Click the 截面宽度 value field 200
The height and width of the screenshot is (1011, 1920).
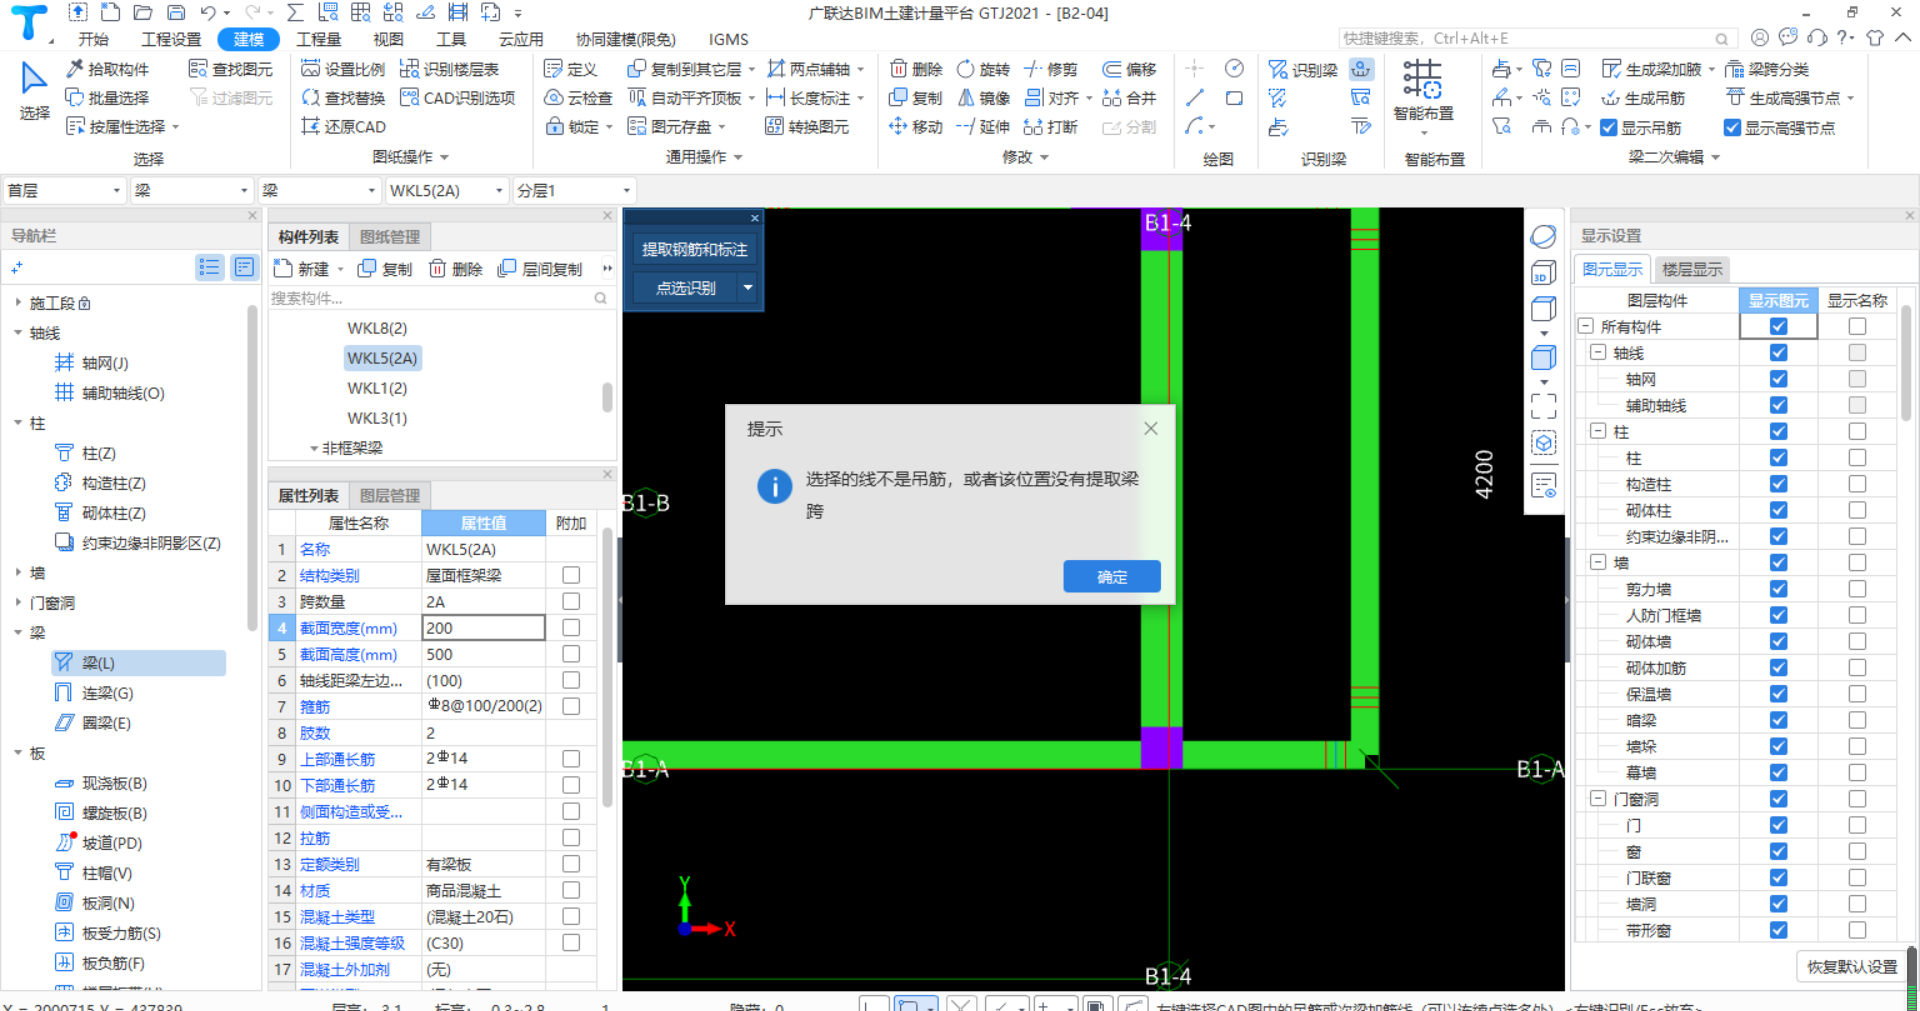pos(483,628)
